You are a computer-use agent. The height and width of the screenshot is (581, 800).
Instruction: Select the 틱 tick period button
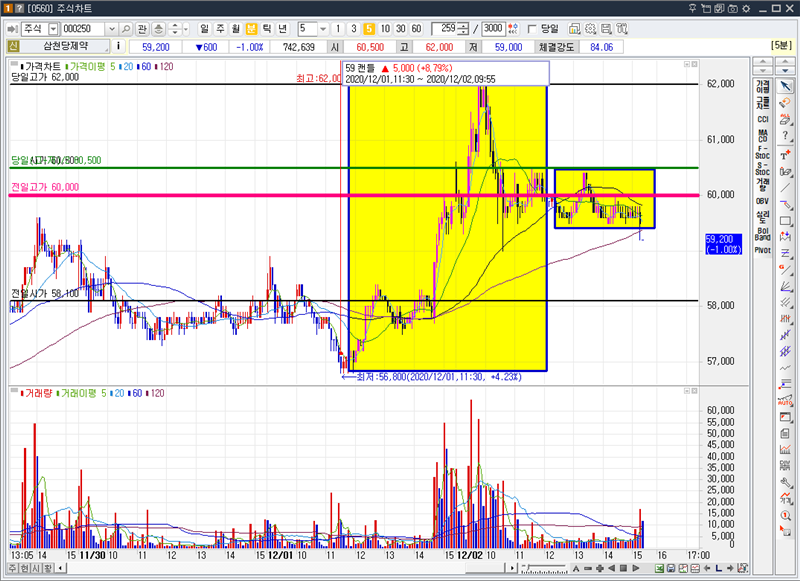[x=267, y=29]
